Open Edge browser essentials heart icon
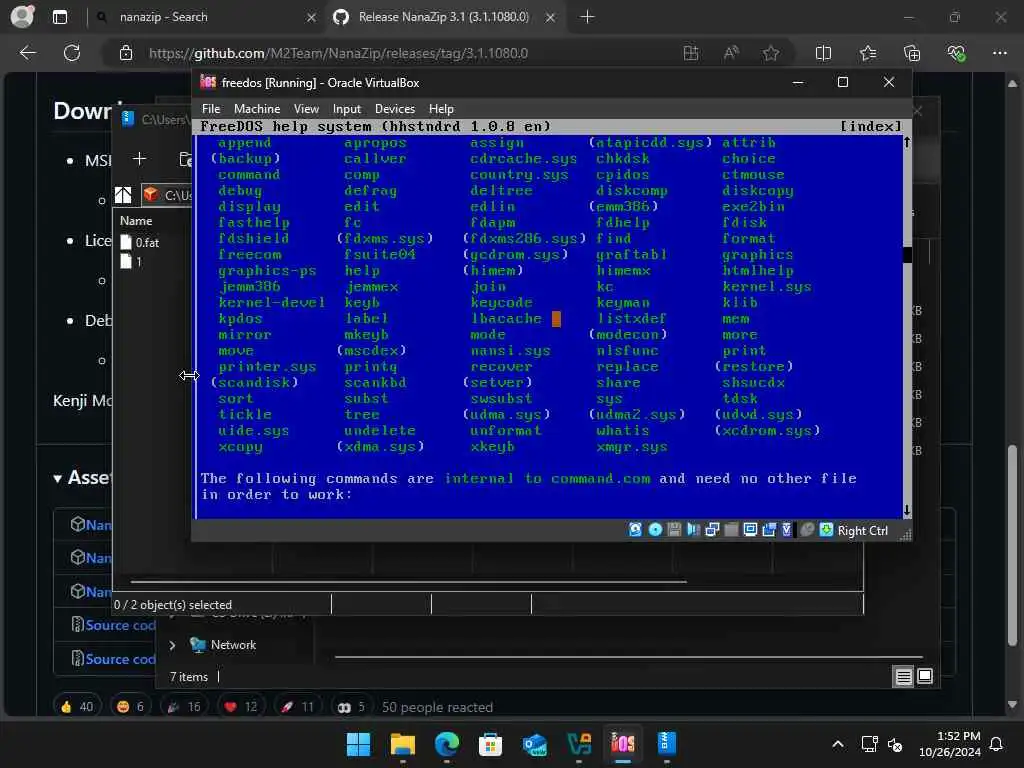 (x=957, y=53)
